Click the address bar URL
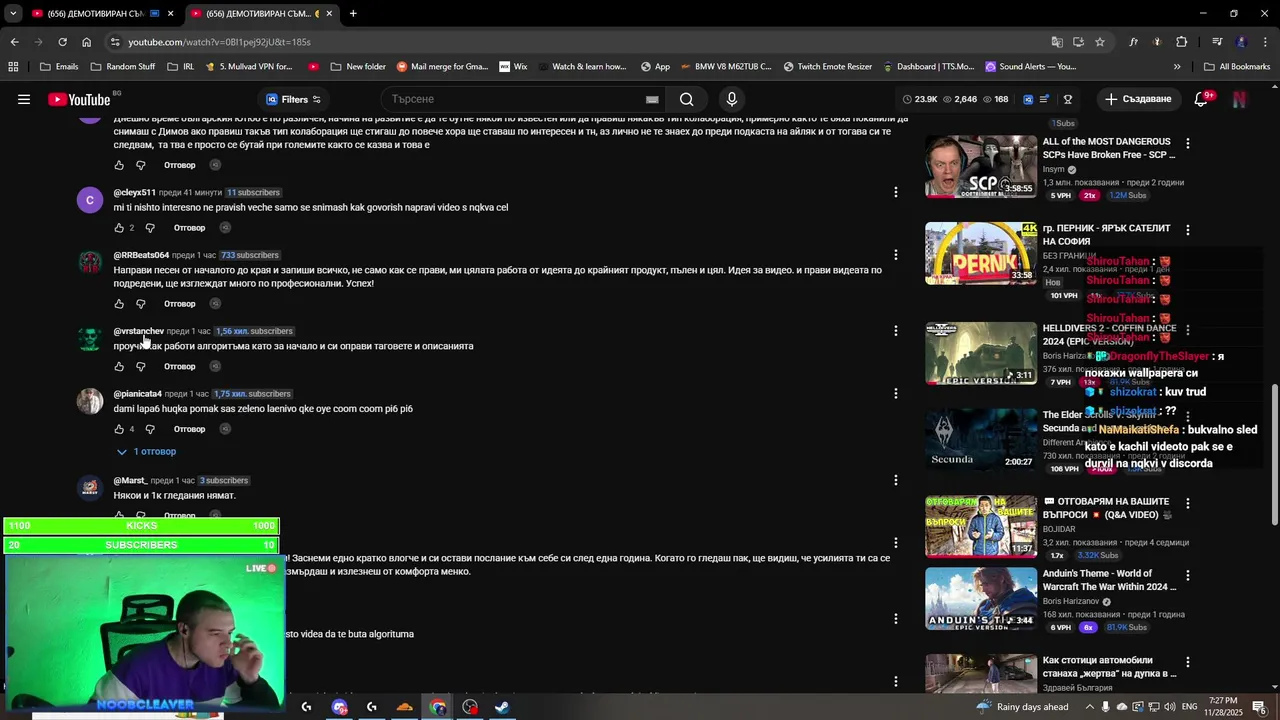This screenshot has width=1280, height=720. [219, 42]
